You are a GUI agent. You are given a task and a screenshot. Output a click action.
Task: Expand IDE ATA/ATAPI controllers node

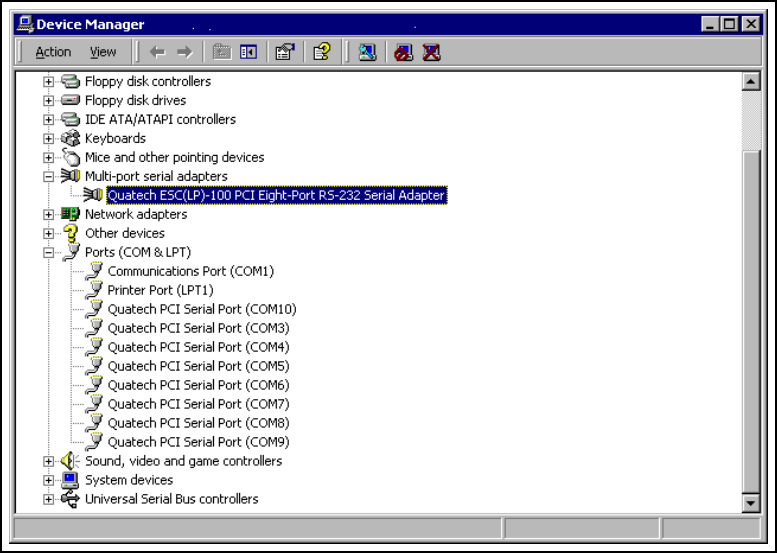click(48, 119)
